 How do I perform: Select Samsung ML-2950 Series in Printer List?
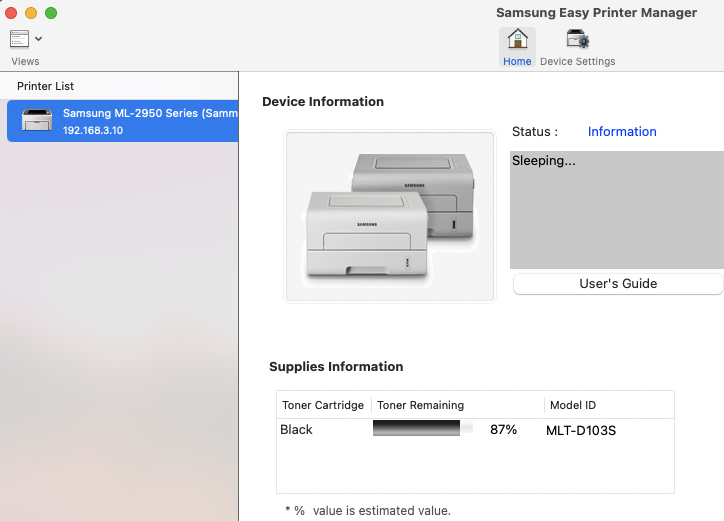click(123, 121)
